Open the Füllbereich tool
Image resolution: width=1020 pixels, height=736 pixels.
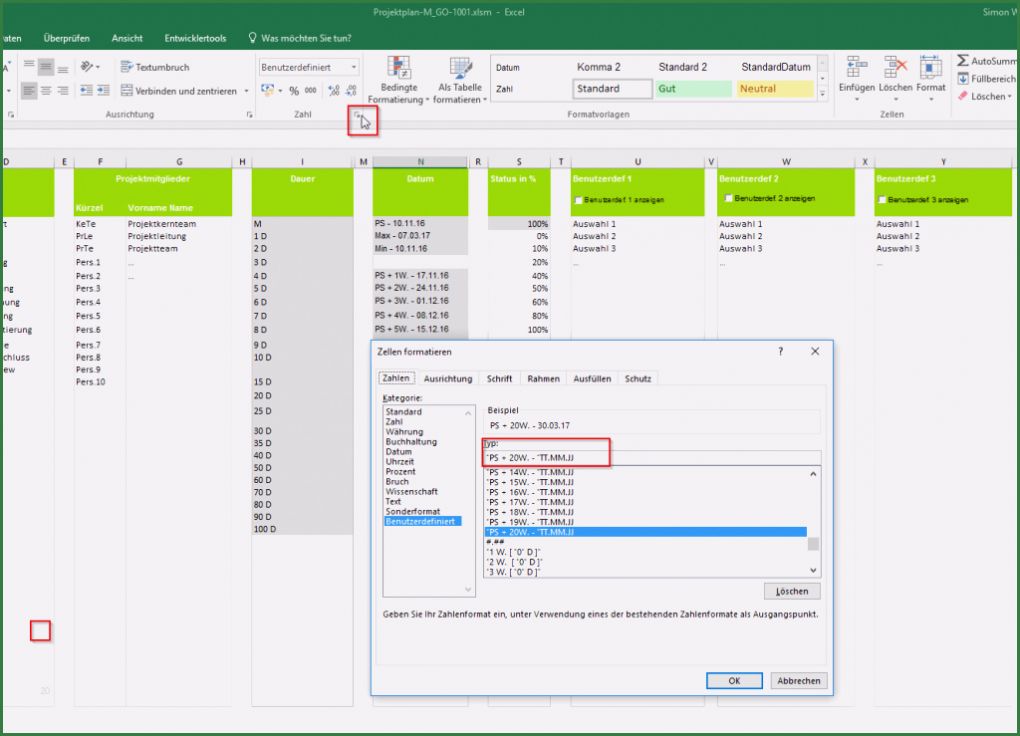pos(990,77)
